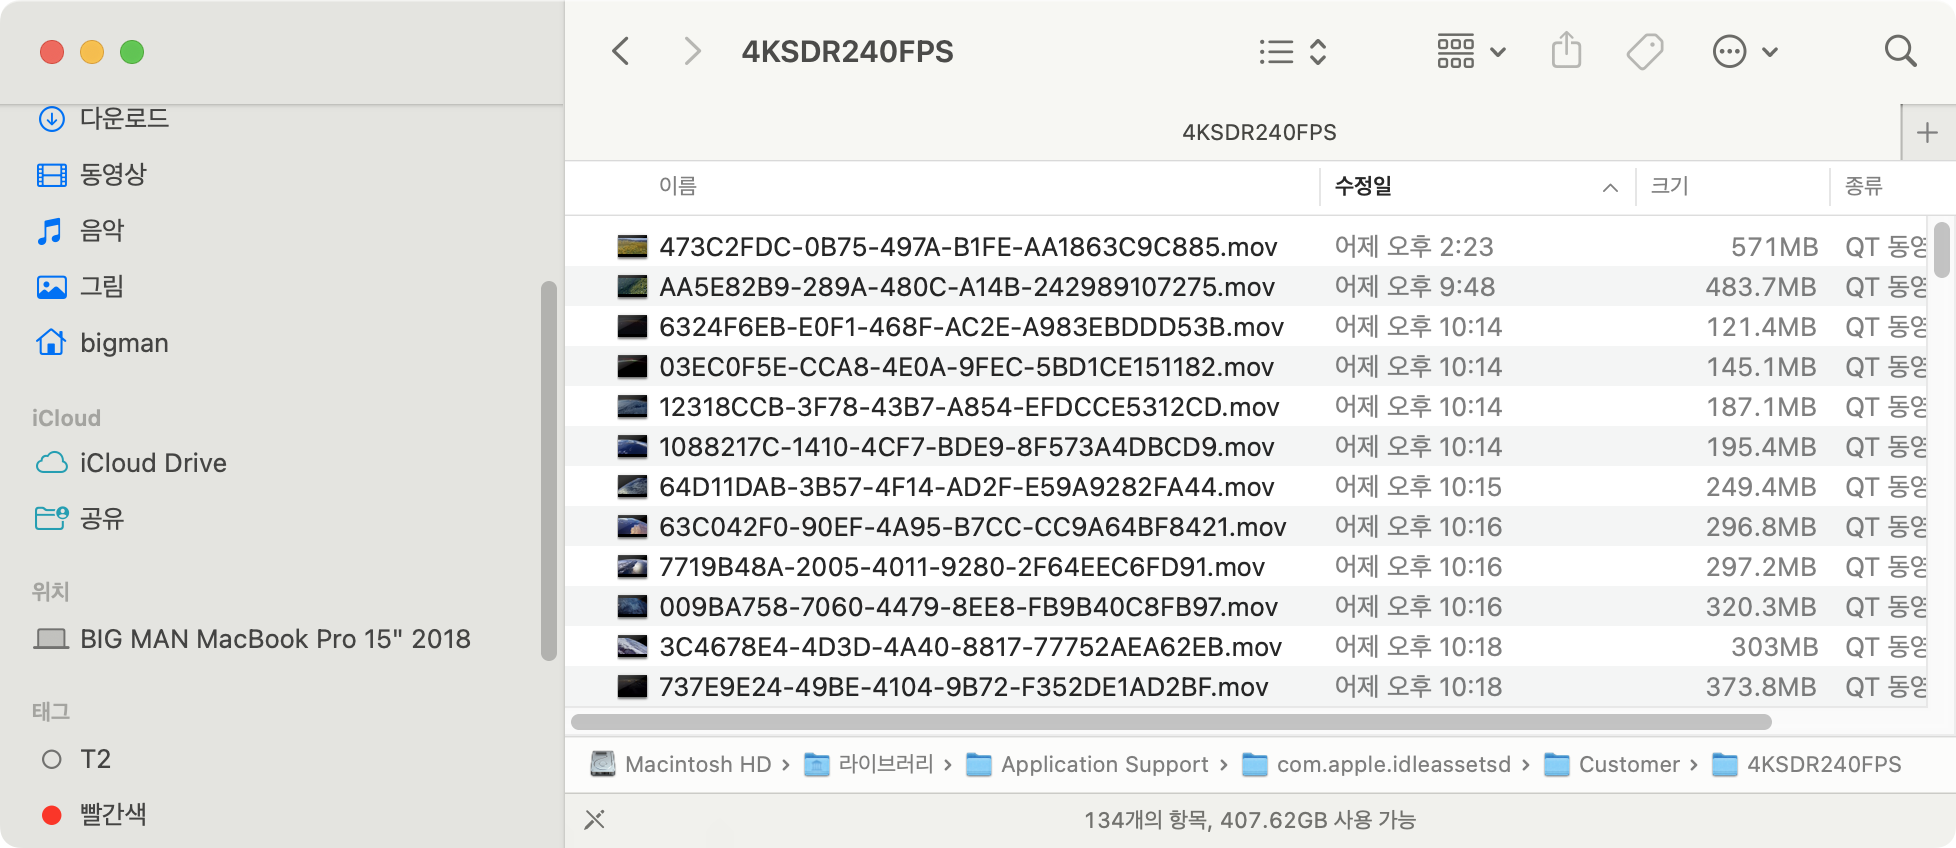Open 다운로드 in the sidebar
1956x848 pixels.
pos(124,118)
